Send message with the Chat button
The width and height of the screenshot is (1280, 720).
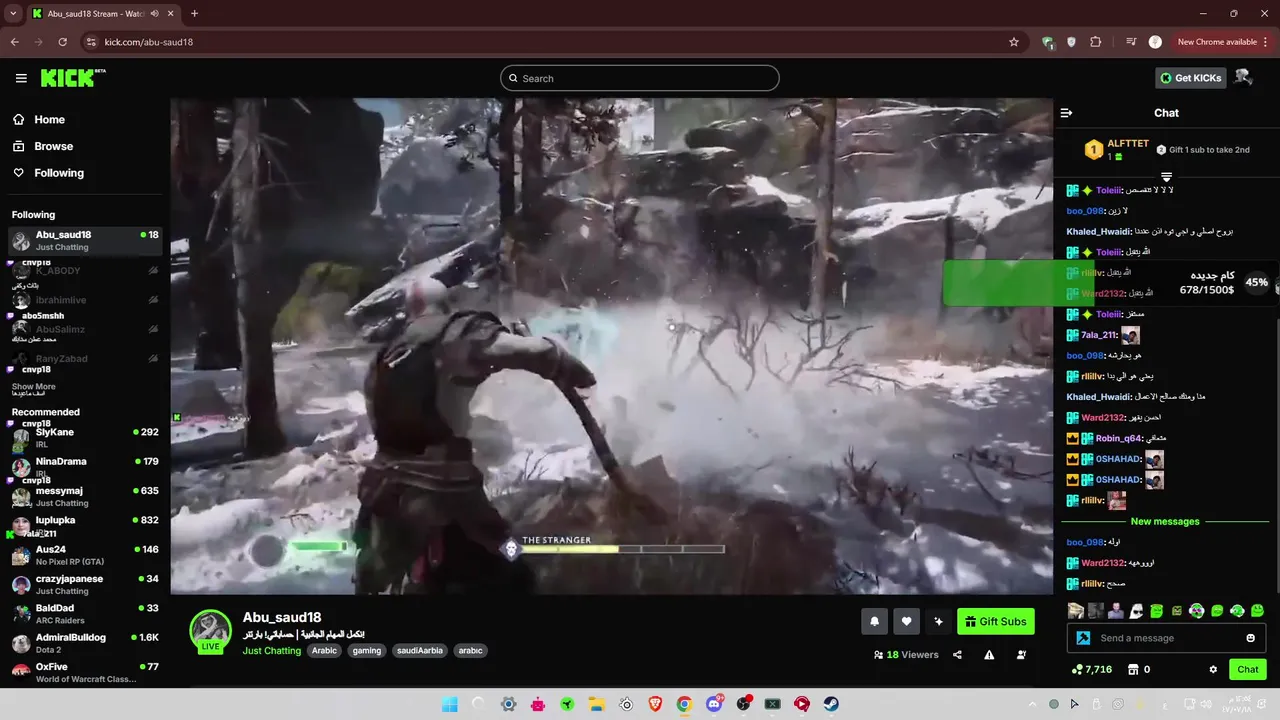pyautogui.click(x=1248, y=670)
